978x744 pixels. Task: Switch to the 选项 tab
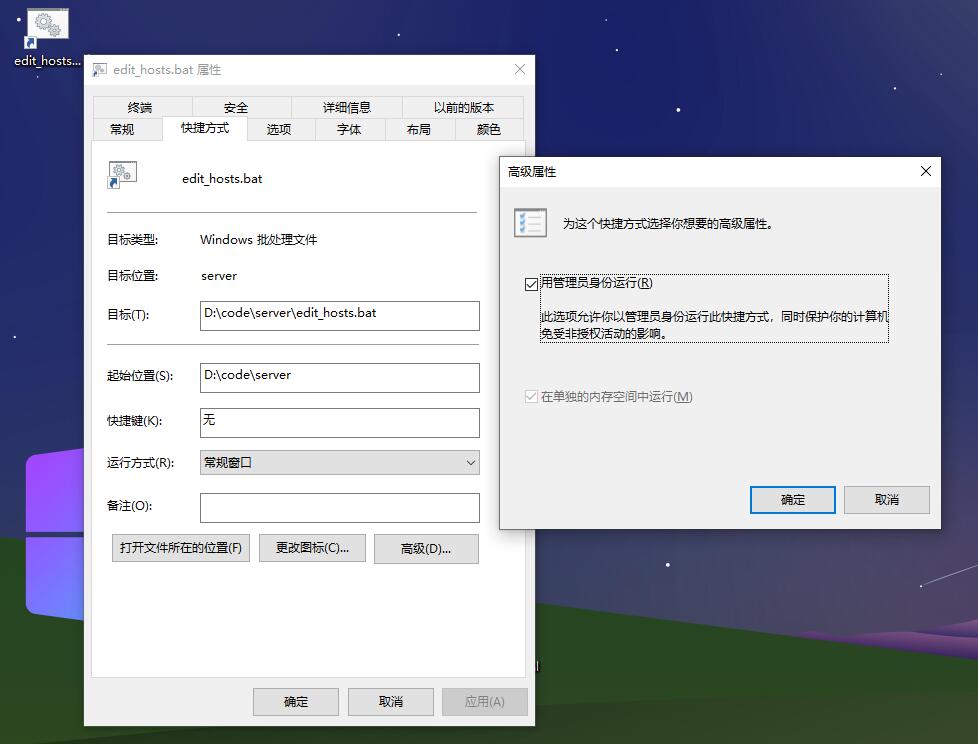point(279,129)
